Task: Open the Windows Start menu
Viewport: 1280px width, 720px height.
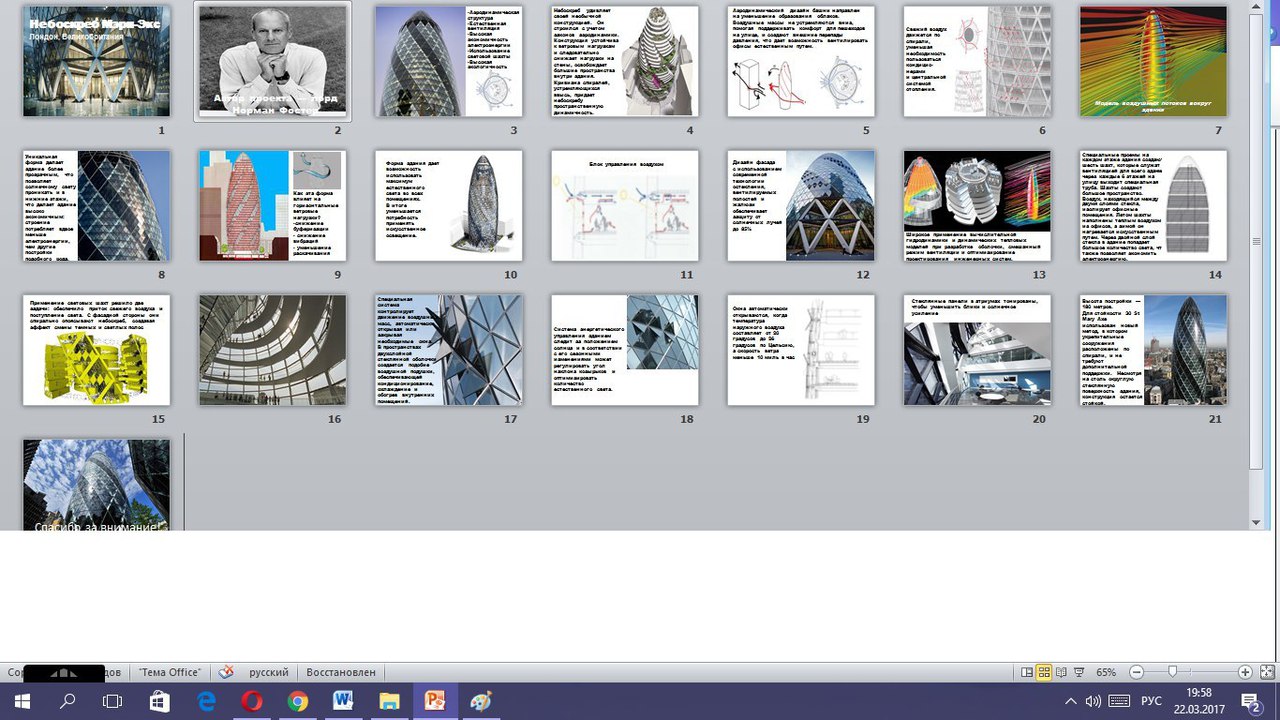Action: point(22,701)
